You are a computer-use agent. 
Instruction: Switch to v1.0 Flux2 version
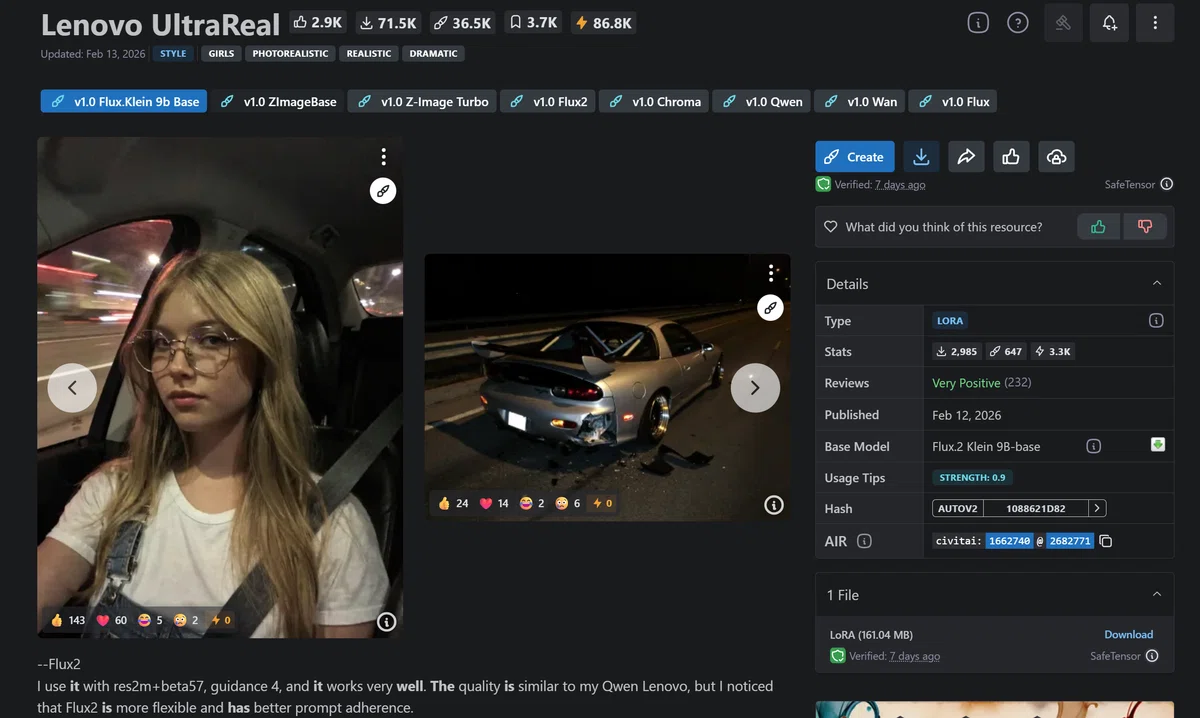tap(549, 101)
